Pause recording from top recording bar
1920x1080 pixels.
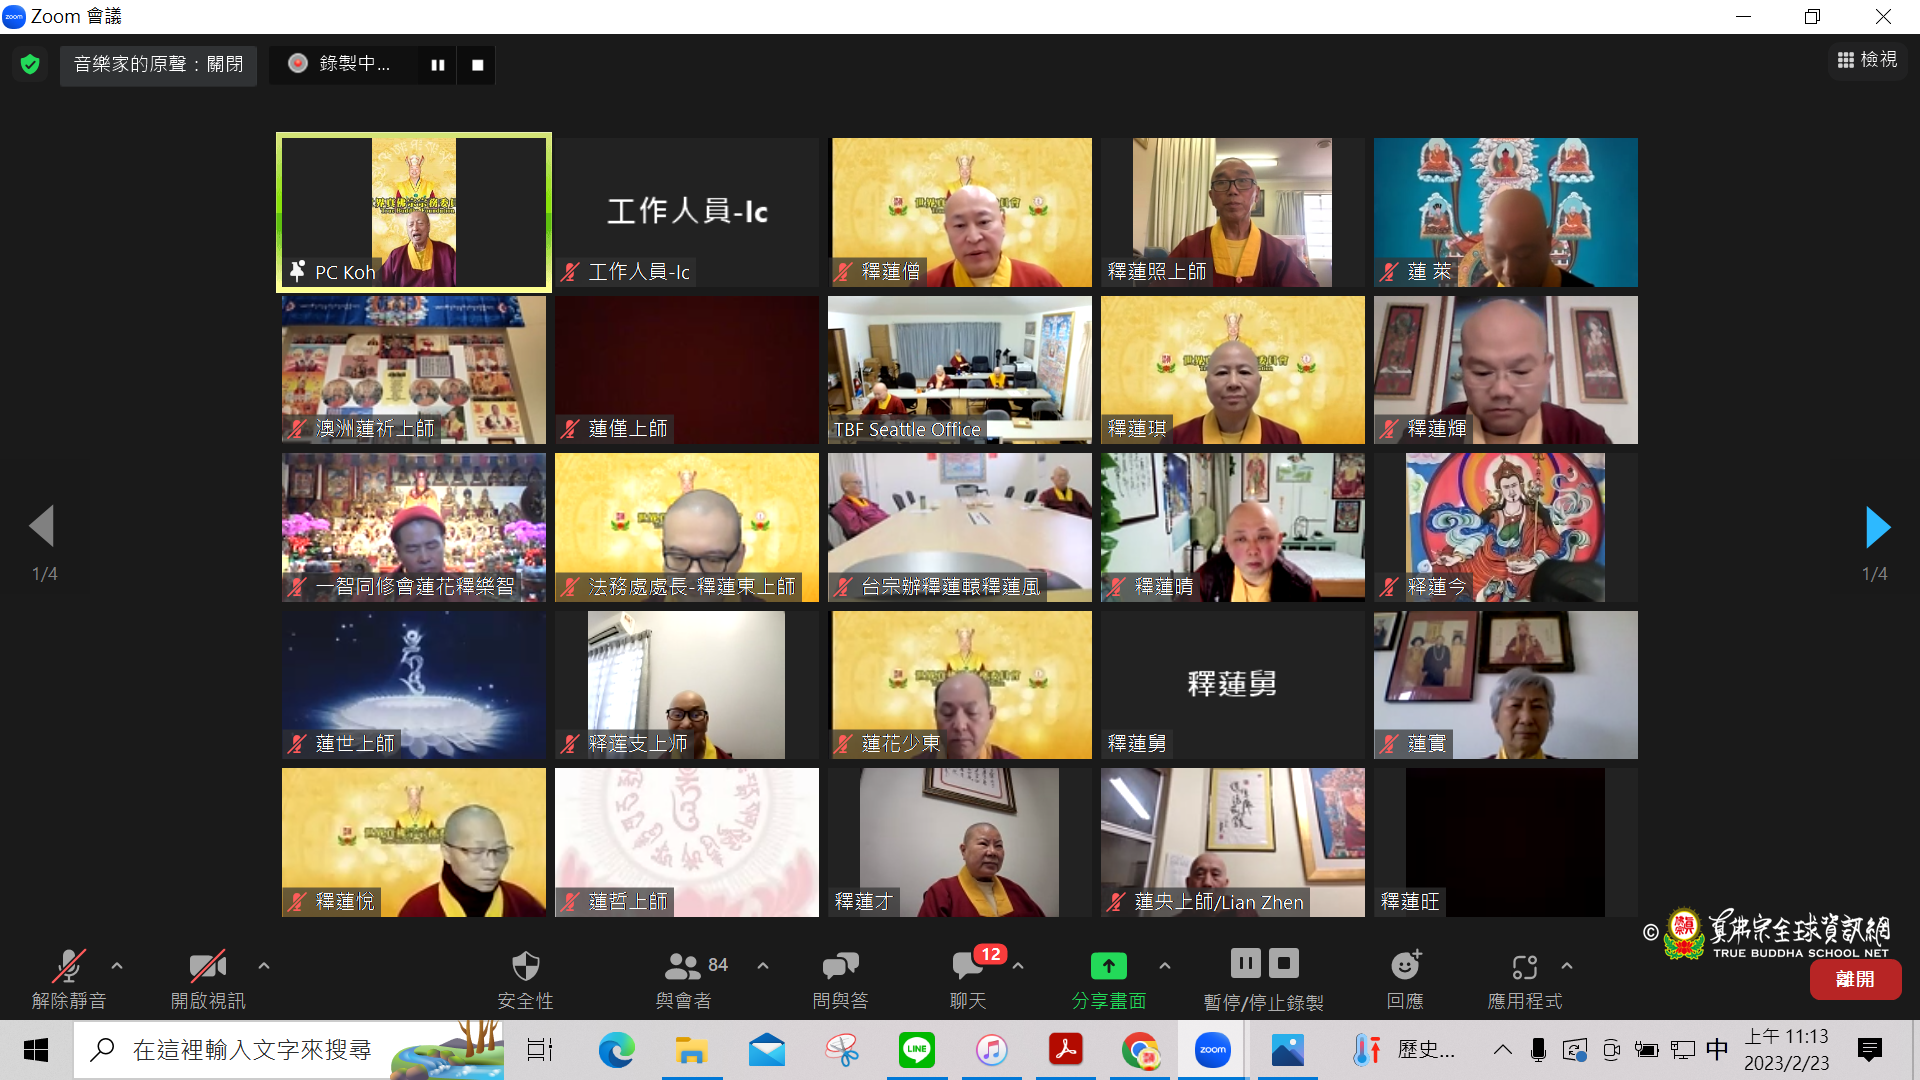438,65
